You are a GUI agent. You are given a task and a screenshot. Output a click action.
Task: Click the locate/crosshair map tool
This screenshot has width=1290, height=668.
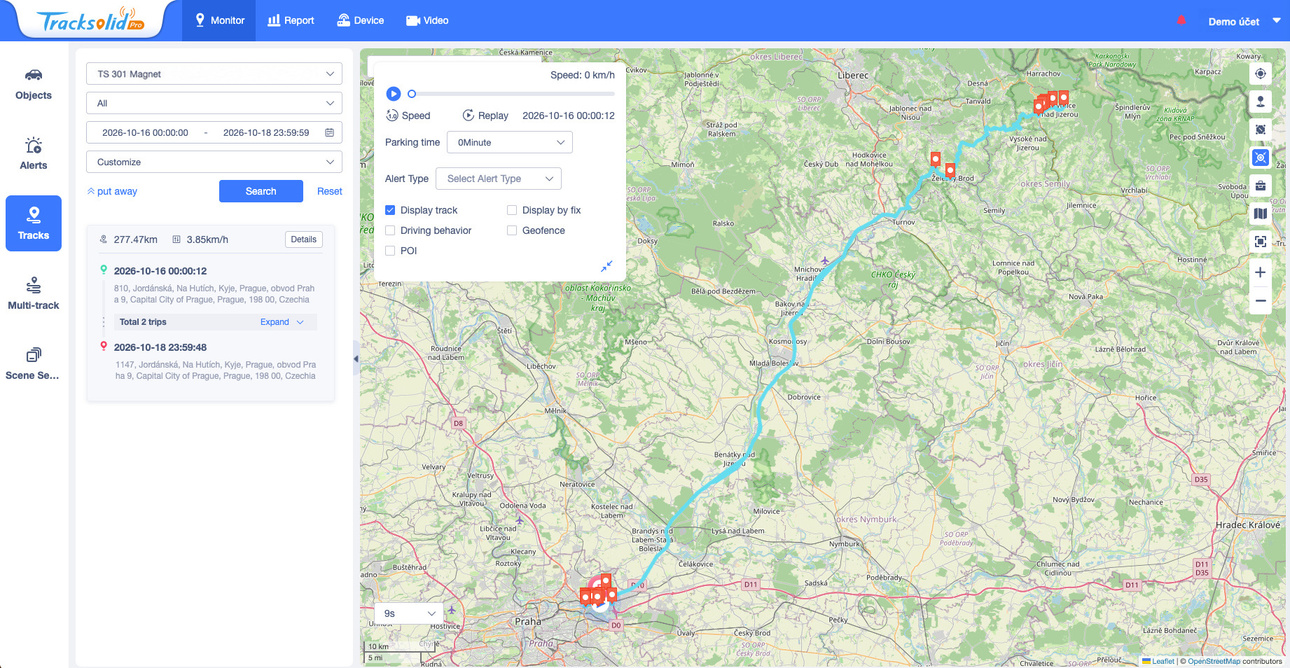[1260, 73]
